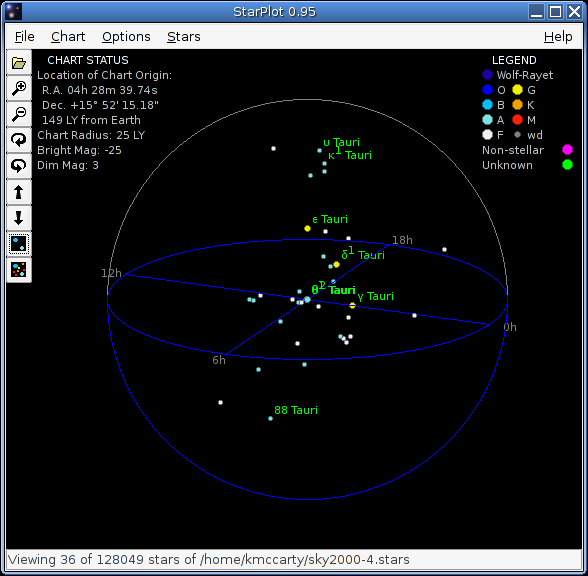Click the CHART STATUS heading
The height and width of the screenshot is (576, 588).
click(x=88, y=60)
